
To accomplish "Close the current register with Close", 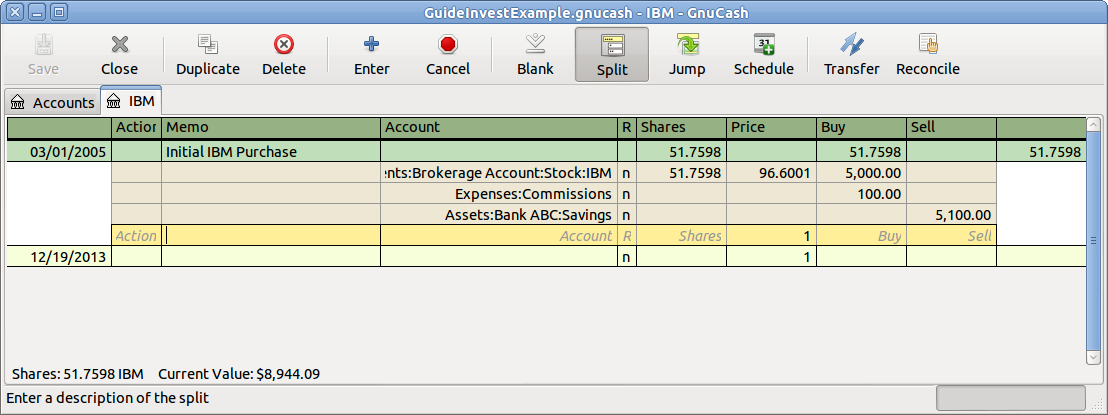I will click(119, 54).
